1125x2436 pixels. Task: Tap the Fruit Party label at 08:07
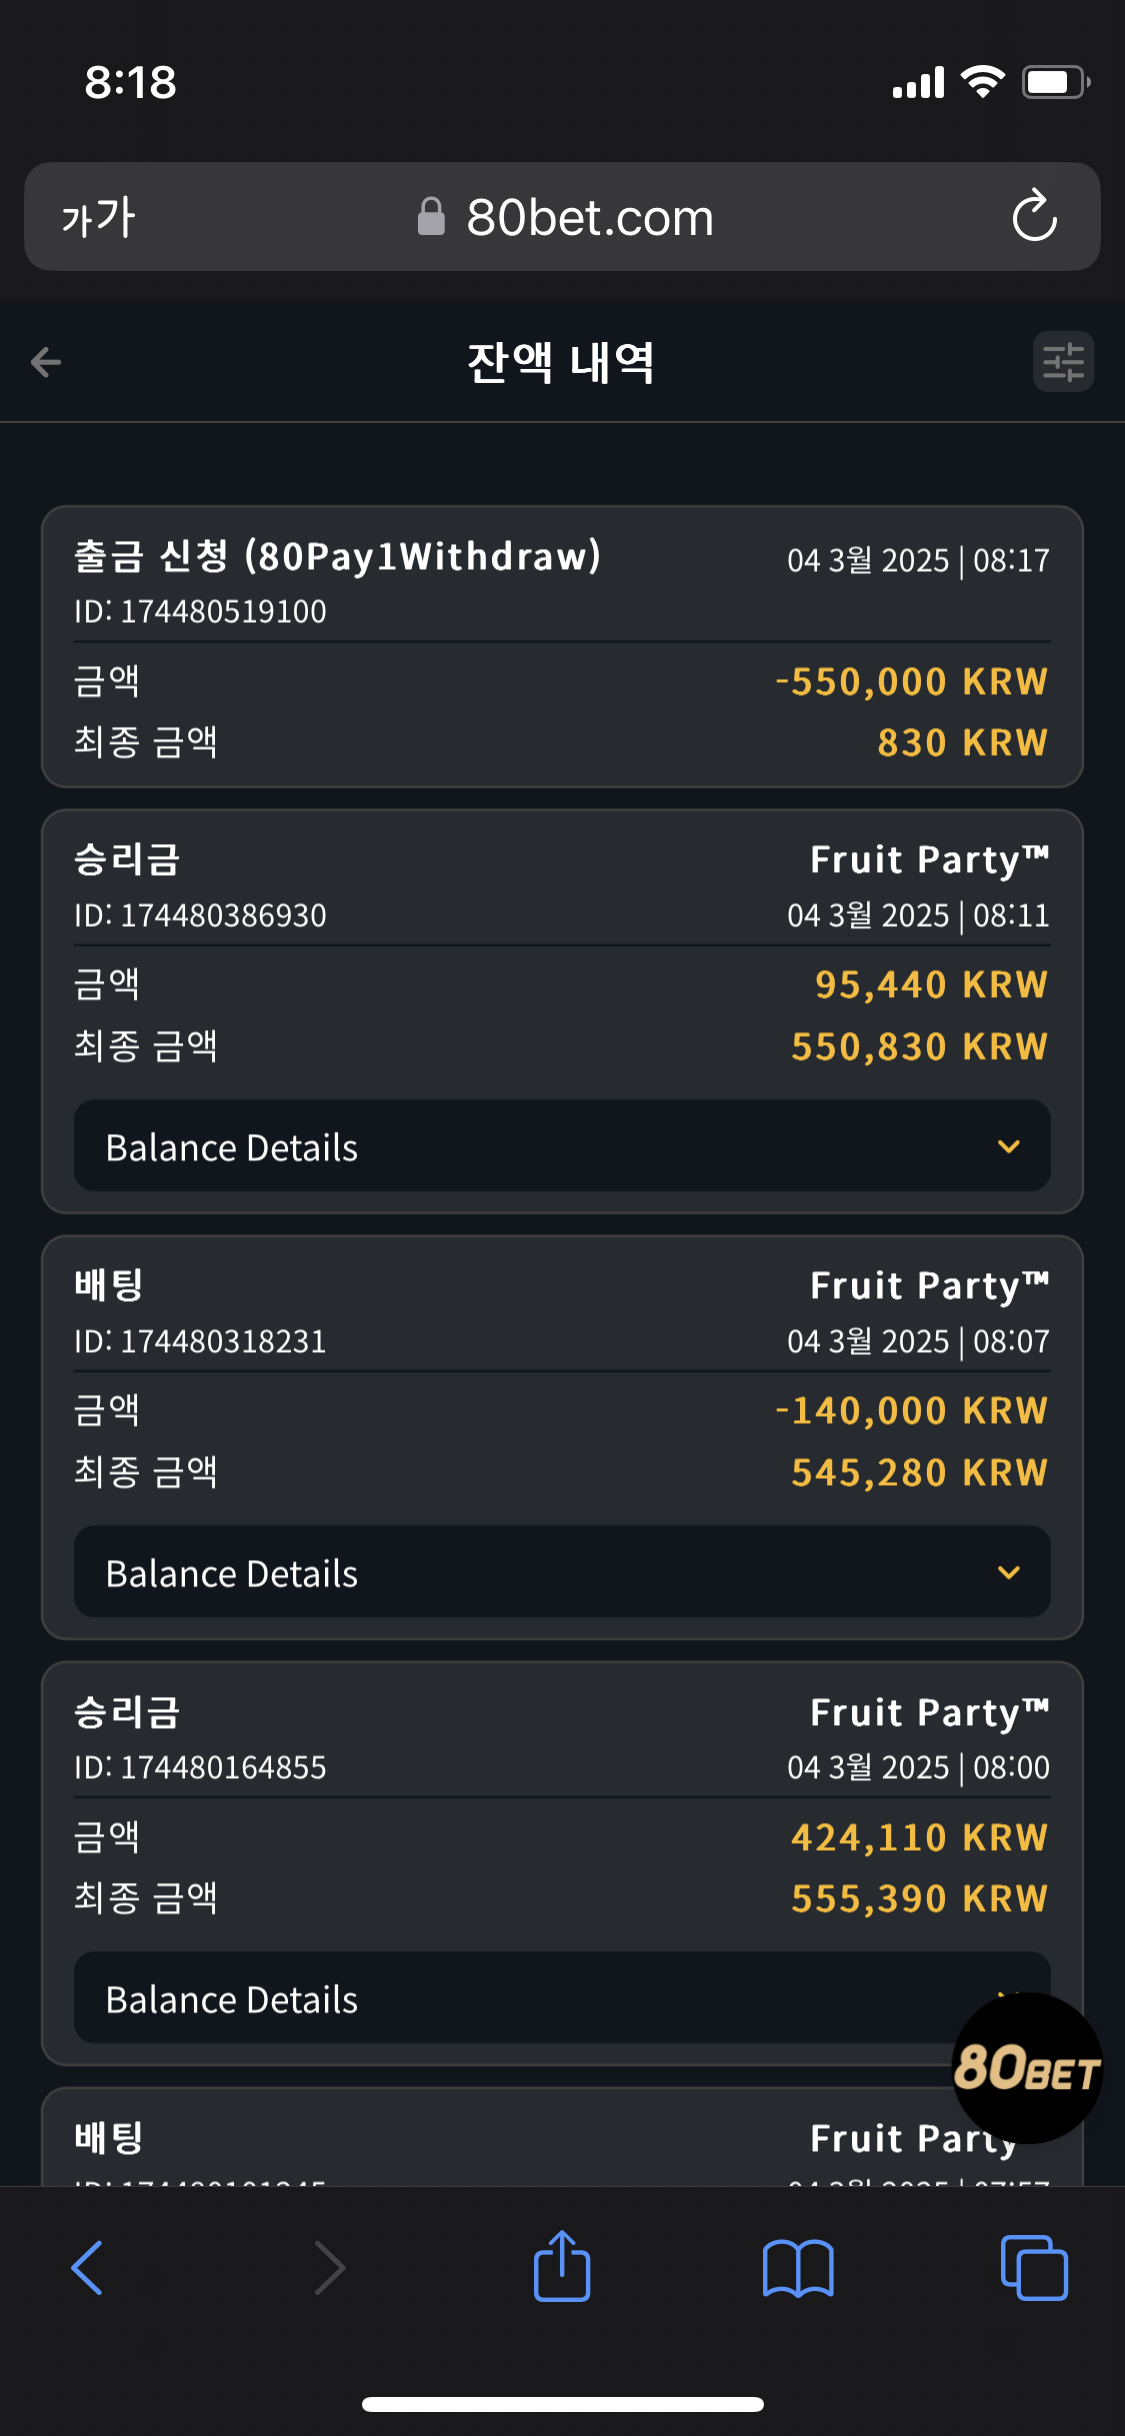[x=929, y=1286]
